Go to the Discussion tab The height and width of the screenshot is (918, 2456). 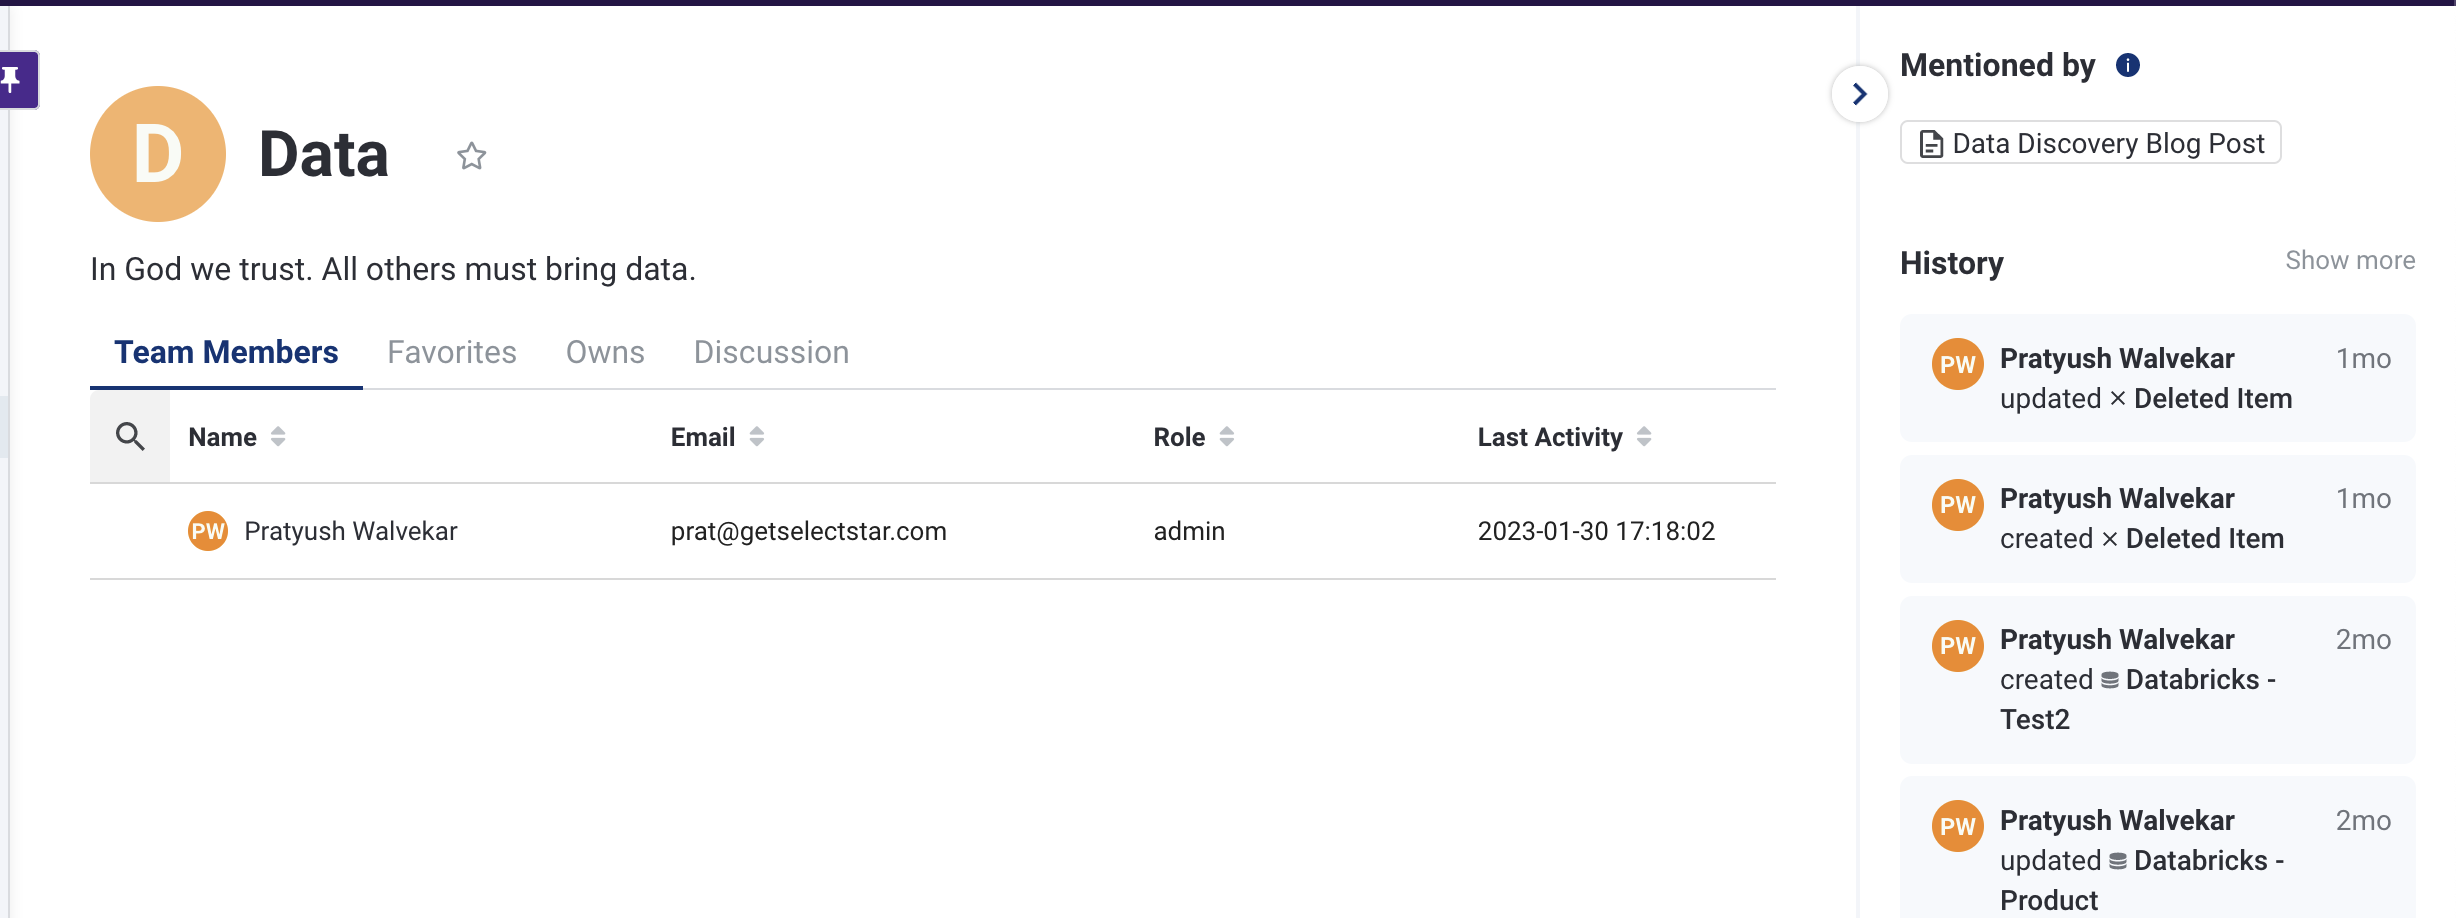(771, 352)
